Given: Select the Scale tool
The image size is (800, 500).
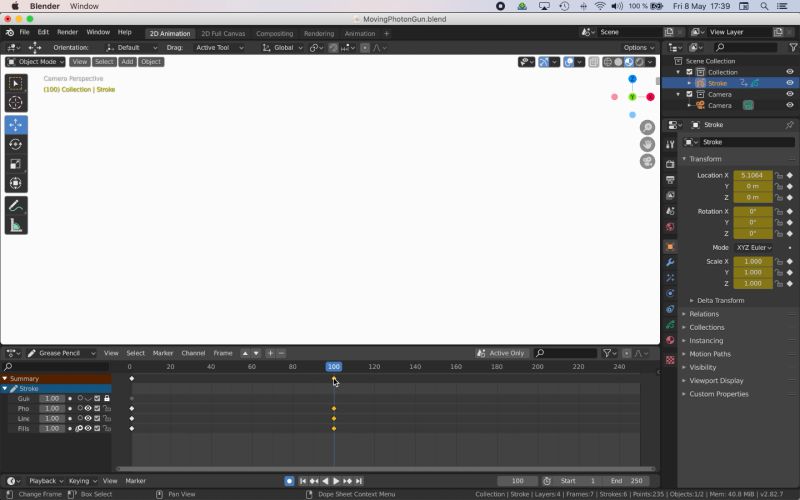Looking at the screenshot, I should pyautogui.click(x=16, y=164).
